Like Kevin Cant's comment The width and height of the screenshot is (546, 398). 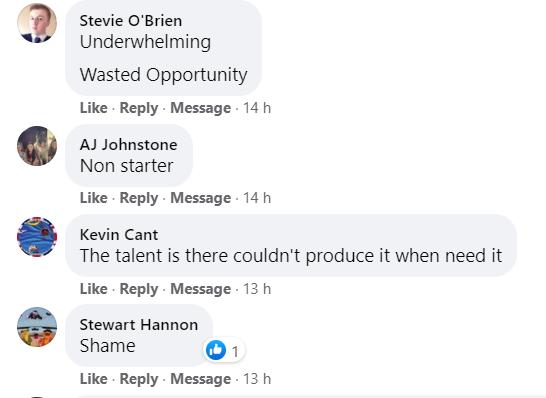click(94, 289)
